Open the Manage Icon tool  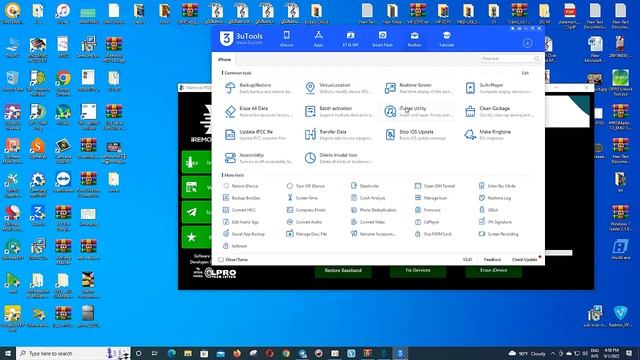[x=431, y=198]
